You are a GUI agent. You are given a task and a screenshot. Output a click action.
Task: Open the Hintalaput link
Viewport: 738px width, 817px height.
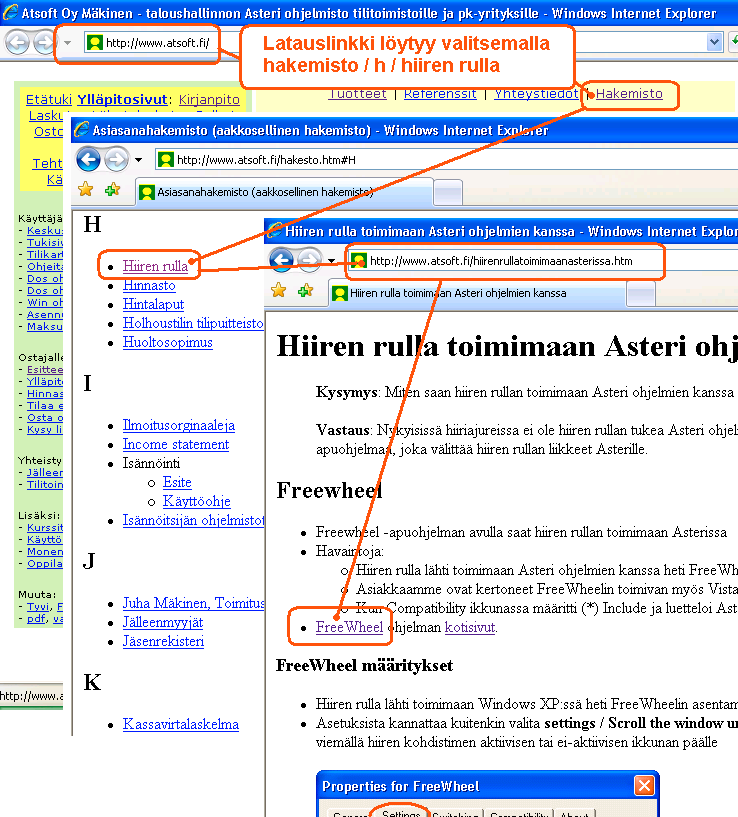pyautogui.click(x=153, y=304)
